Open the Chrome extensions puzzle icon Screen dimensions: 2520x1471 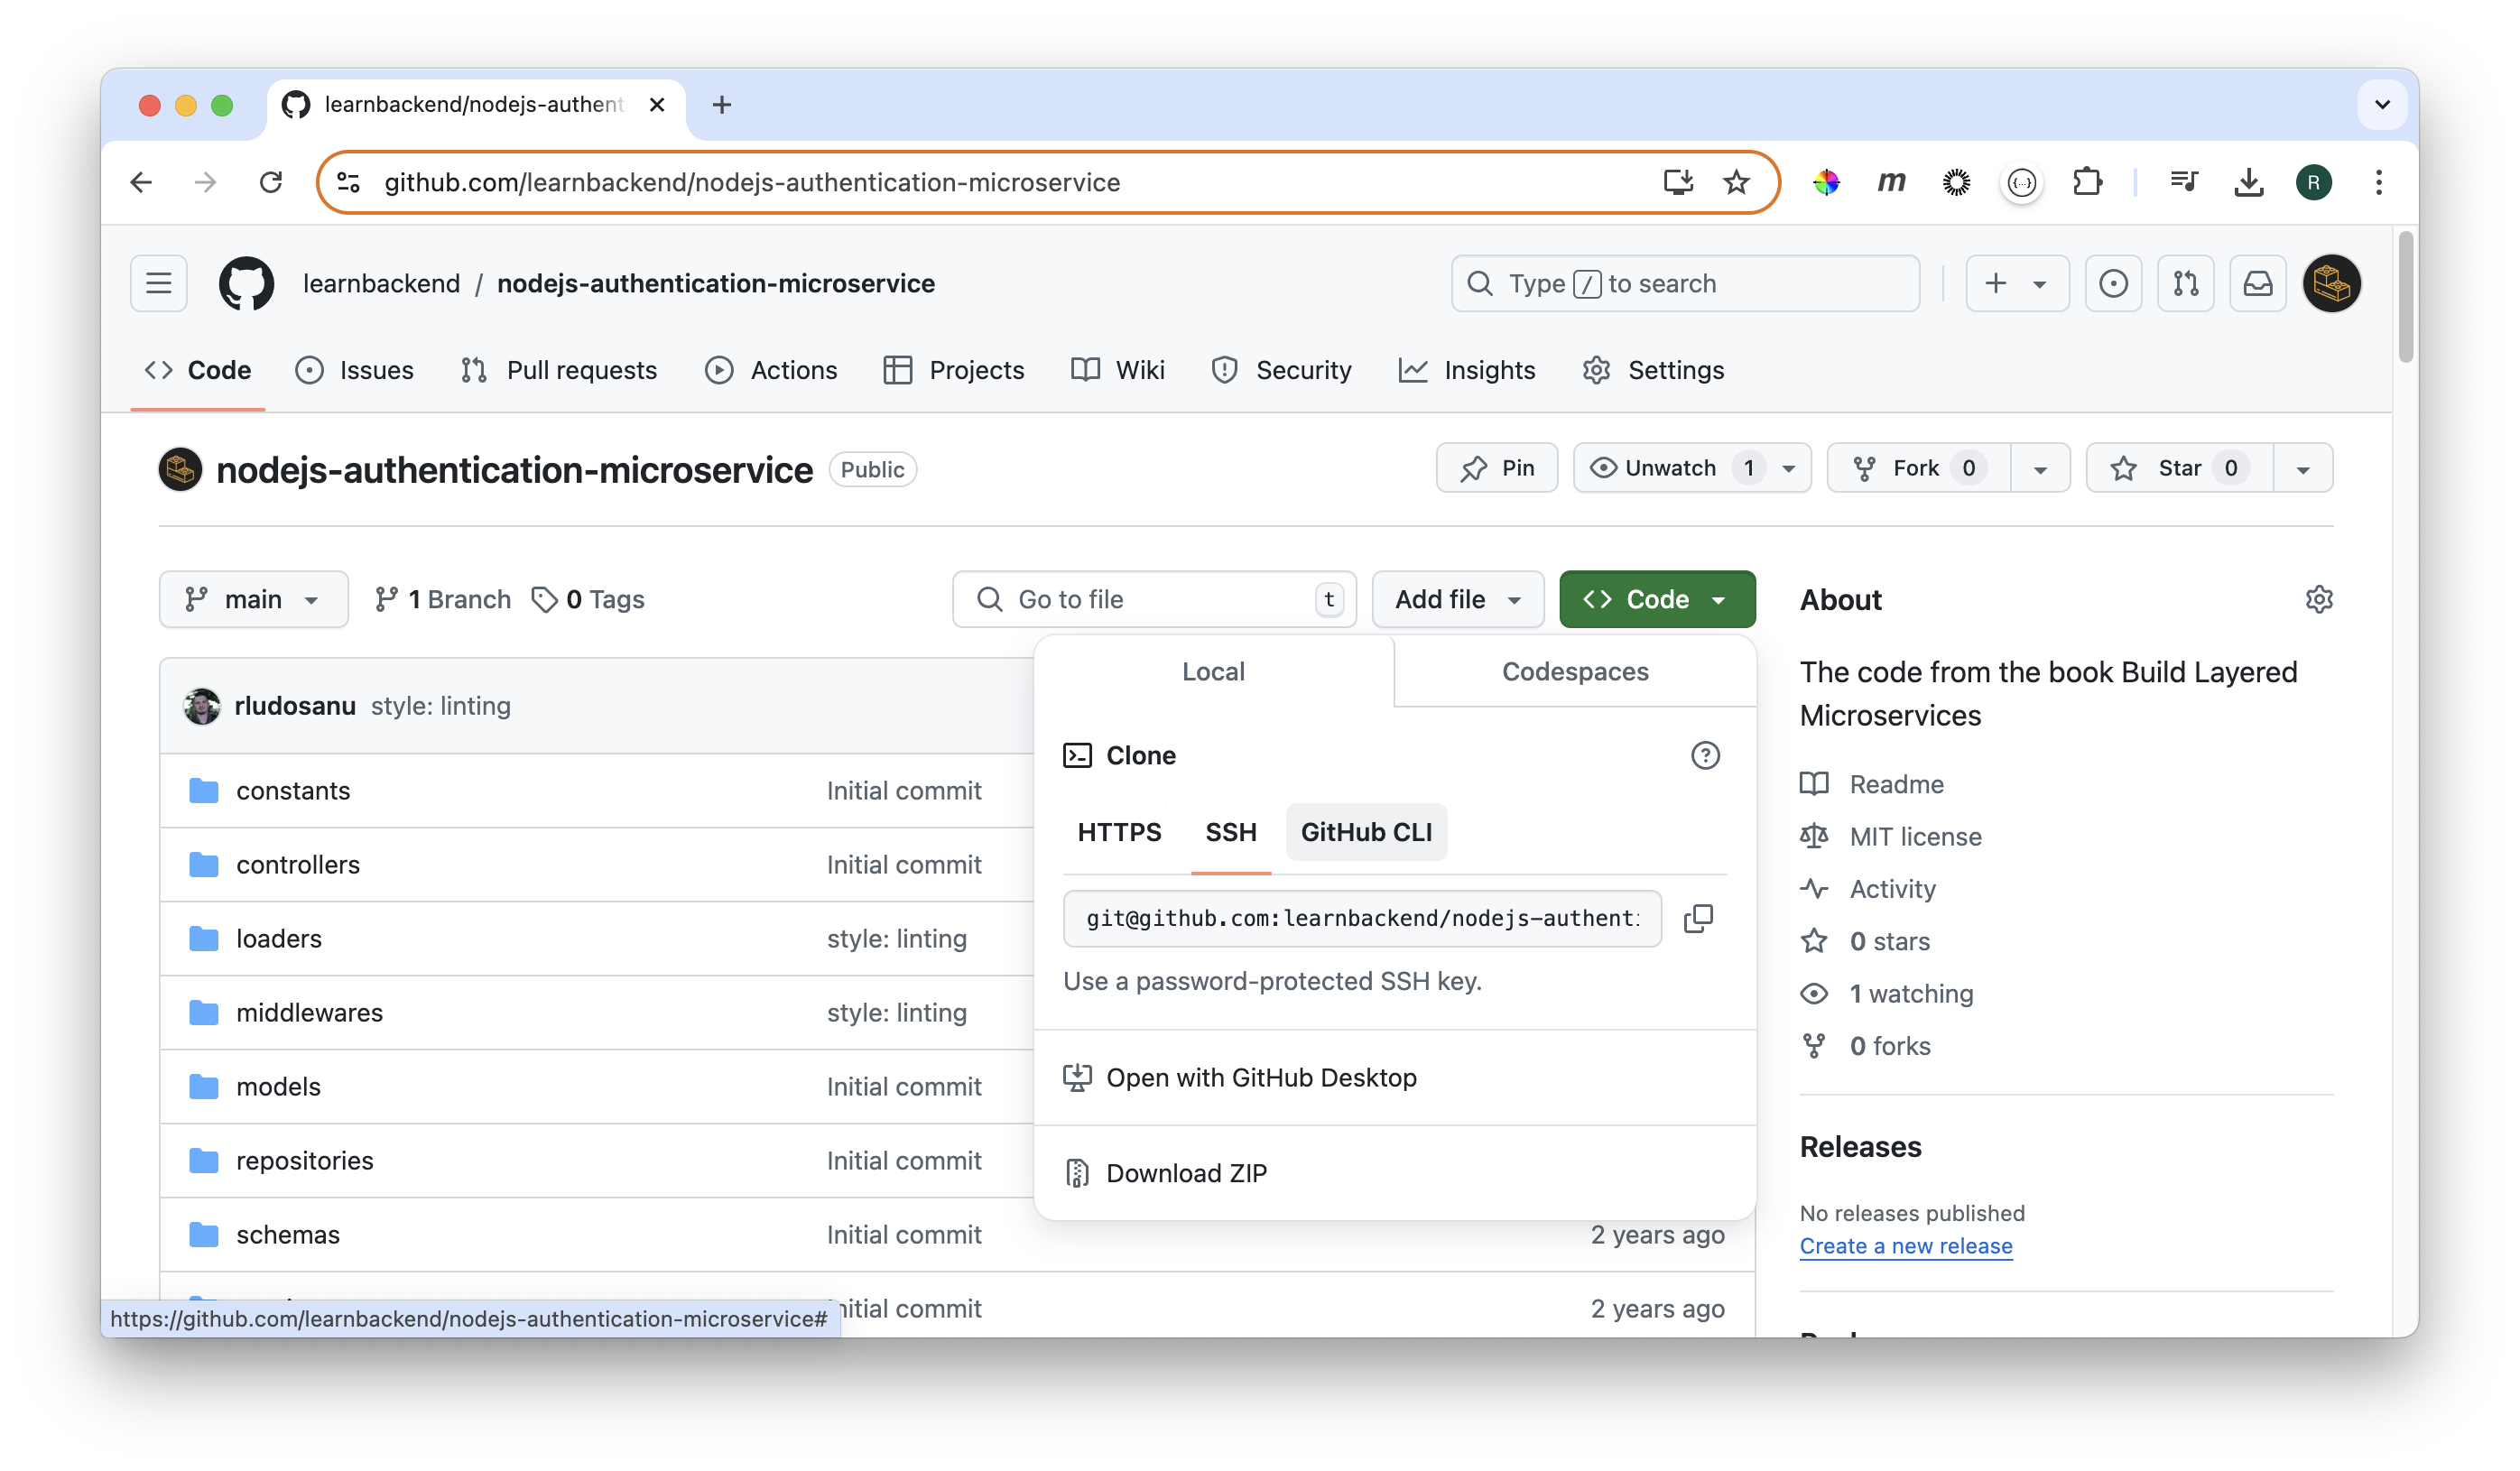pyautogui.click(x=2087, y=182)
